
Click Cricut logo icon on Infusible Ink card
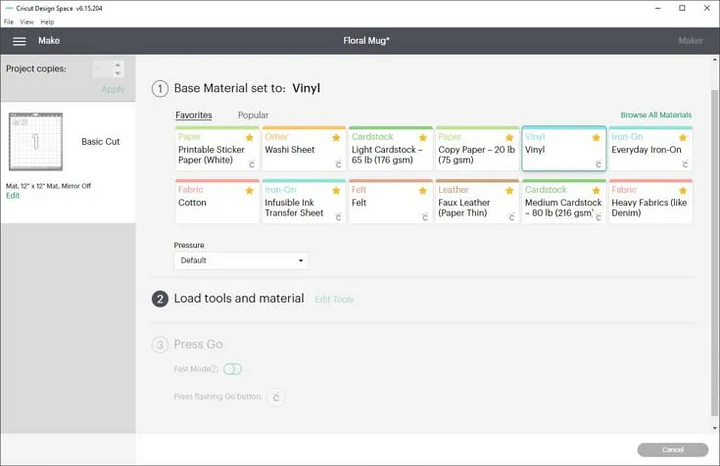pyautogui.click(x=338, y=217)
